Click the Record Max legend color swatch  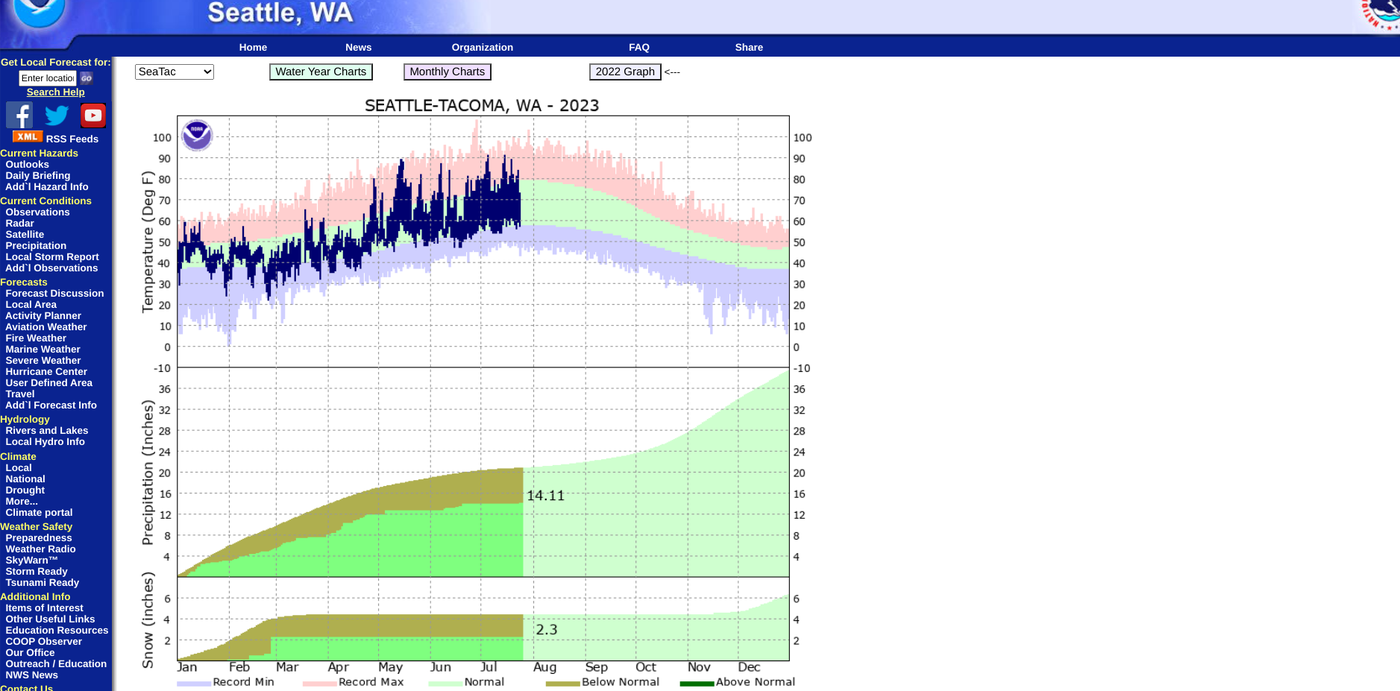(x=319, y=683)
